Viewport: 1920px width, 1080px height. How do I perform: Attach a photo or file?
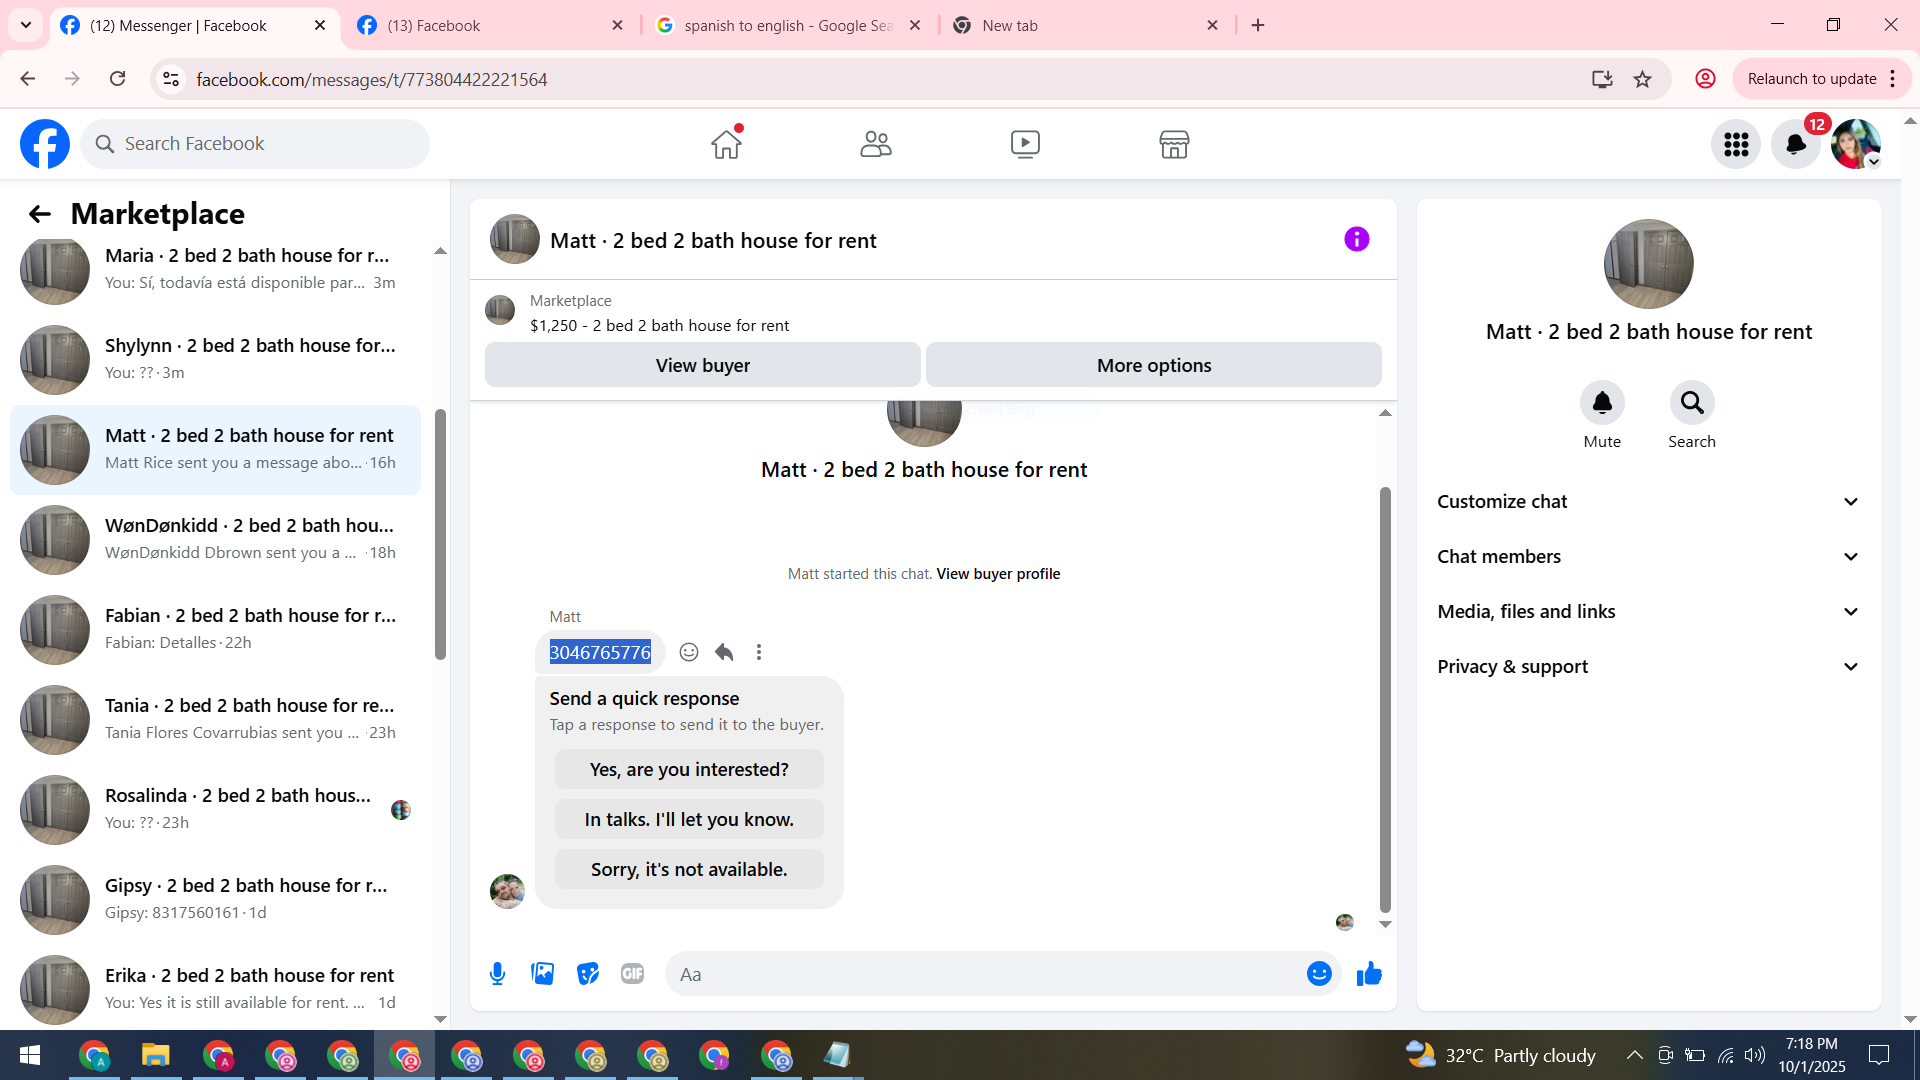(x=543, y=974)
